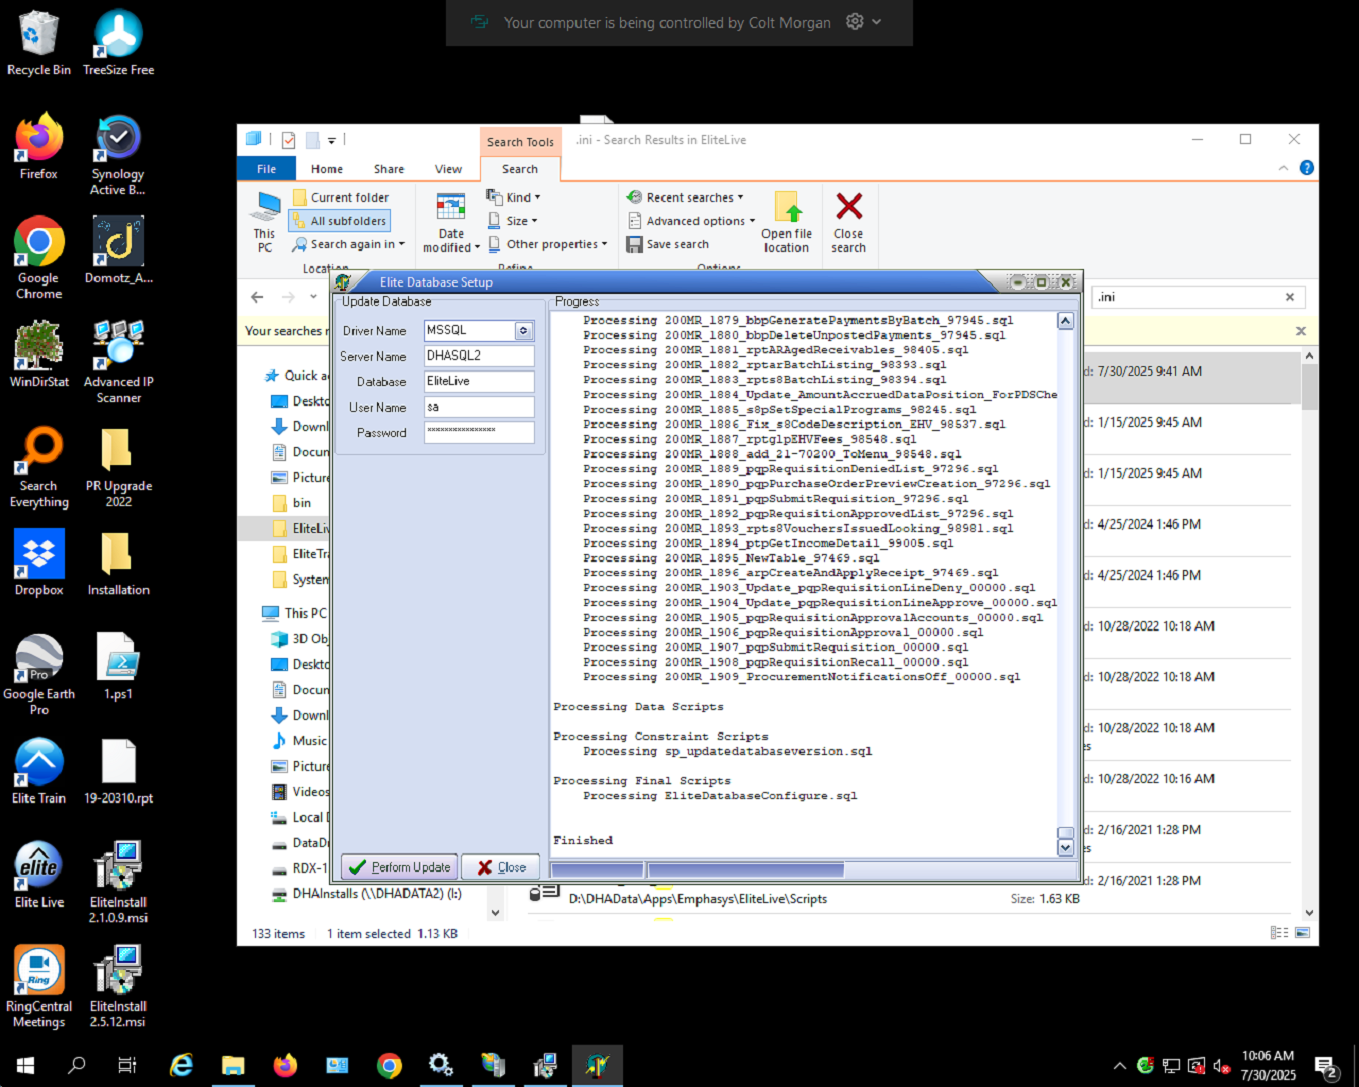Screen dimensions: 1359x1087
Task: Click the Back navigation arrow
Action: 257,297
